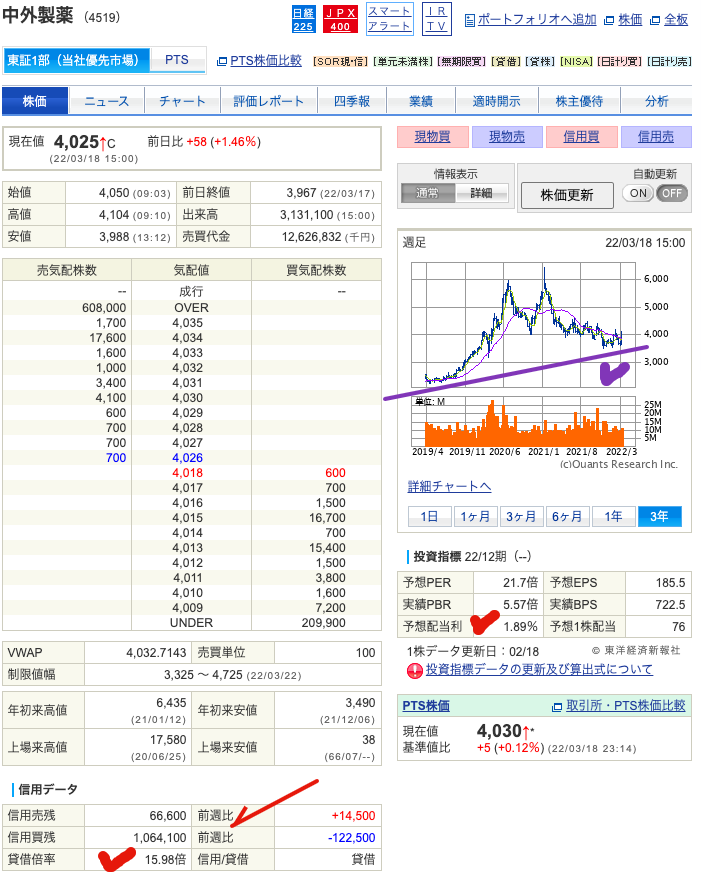Click the bid price 4,009
The width and height of the screenshot is (701, 881).
[x=188, y=608]
